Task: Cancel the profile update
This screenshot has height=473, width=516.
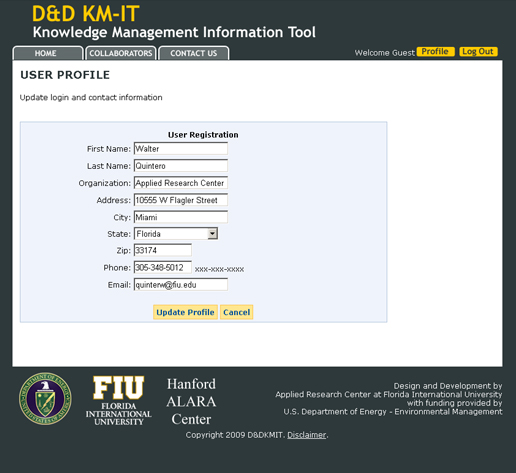Action: [236, 312]
